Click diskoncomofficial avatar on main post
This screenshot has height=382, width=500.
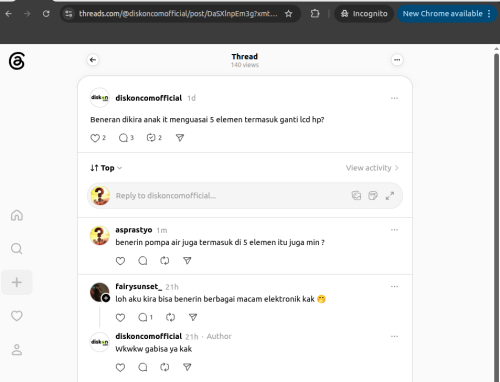pos(100,98)
